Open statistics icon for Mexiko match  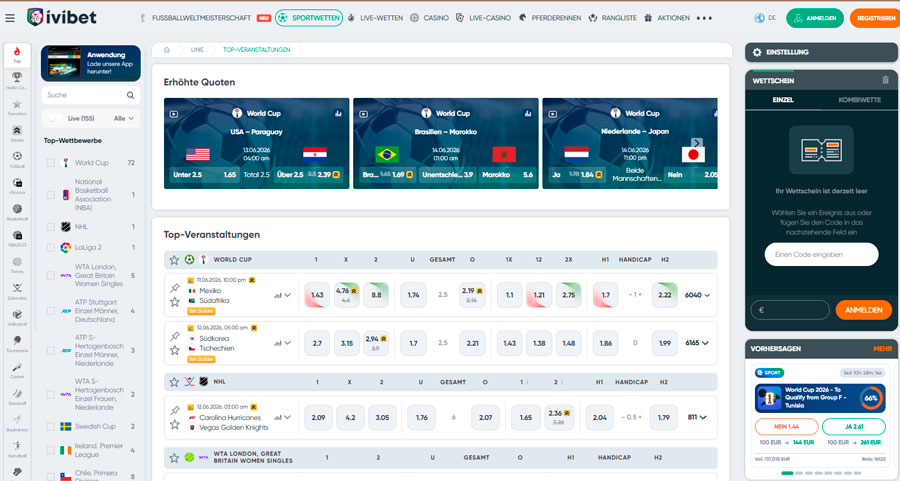pyautogui.click(x=278, y=296)
